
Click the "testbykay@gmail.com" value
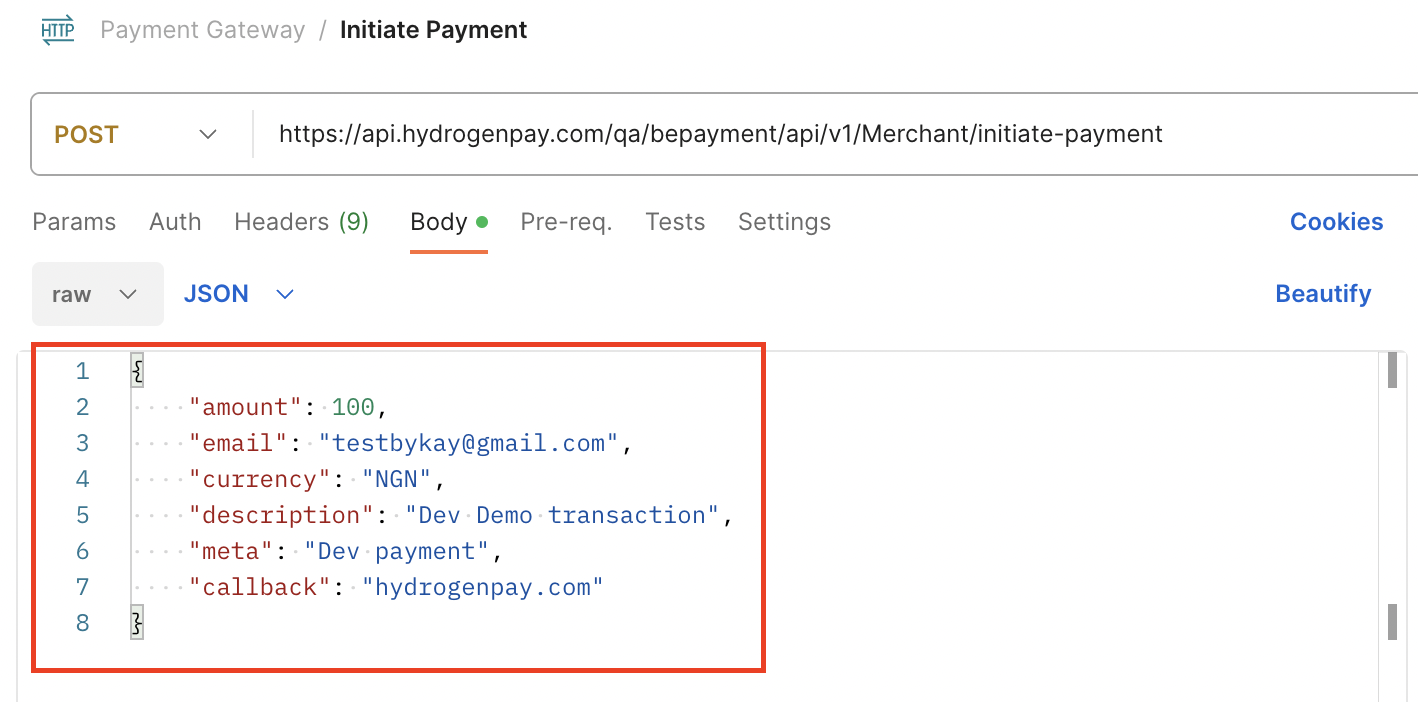point(470,443)
